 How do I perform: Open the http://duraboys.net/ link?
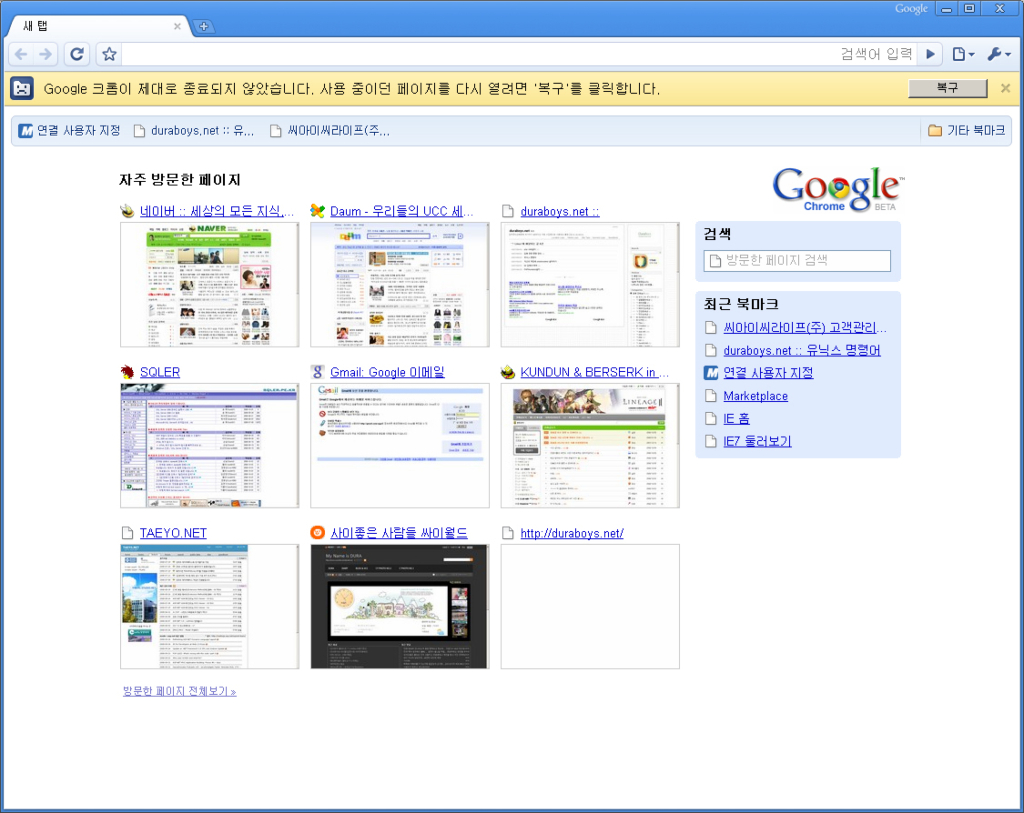pyautogui.click(x=571, y=533)
